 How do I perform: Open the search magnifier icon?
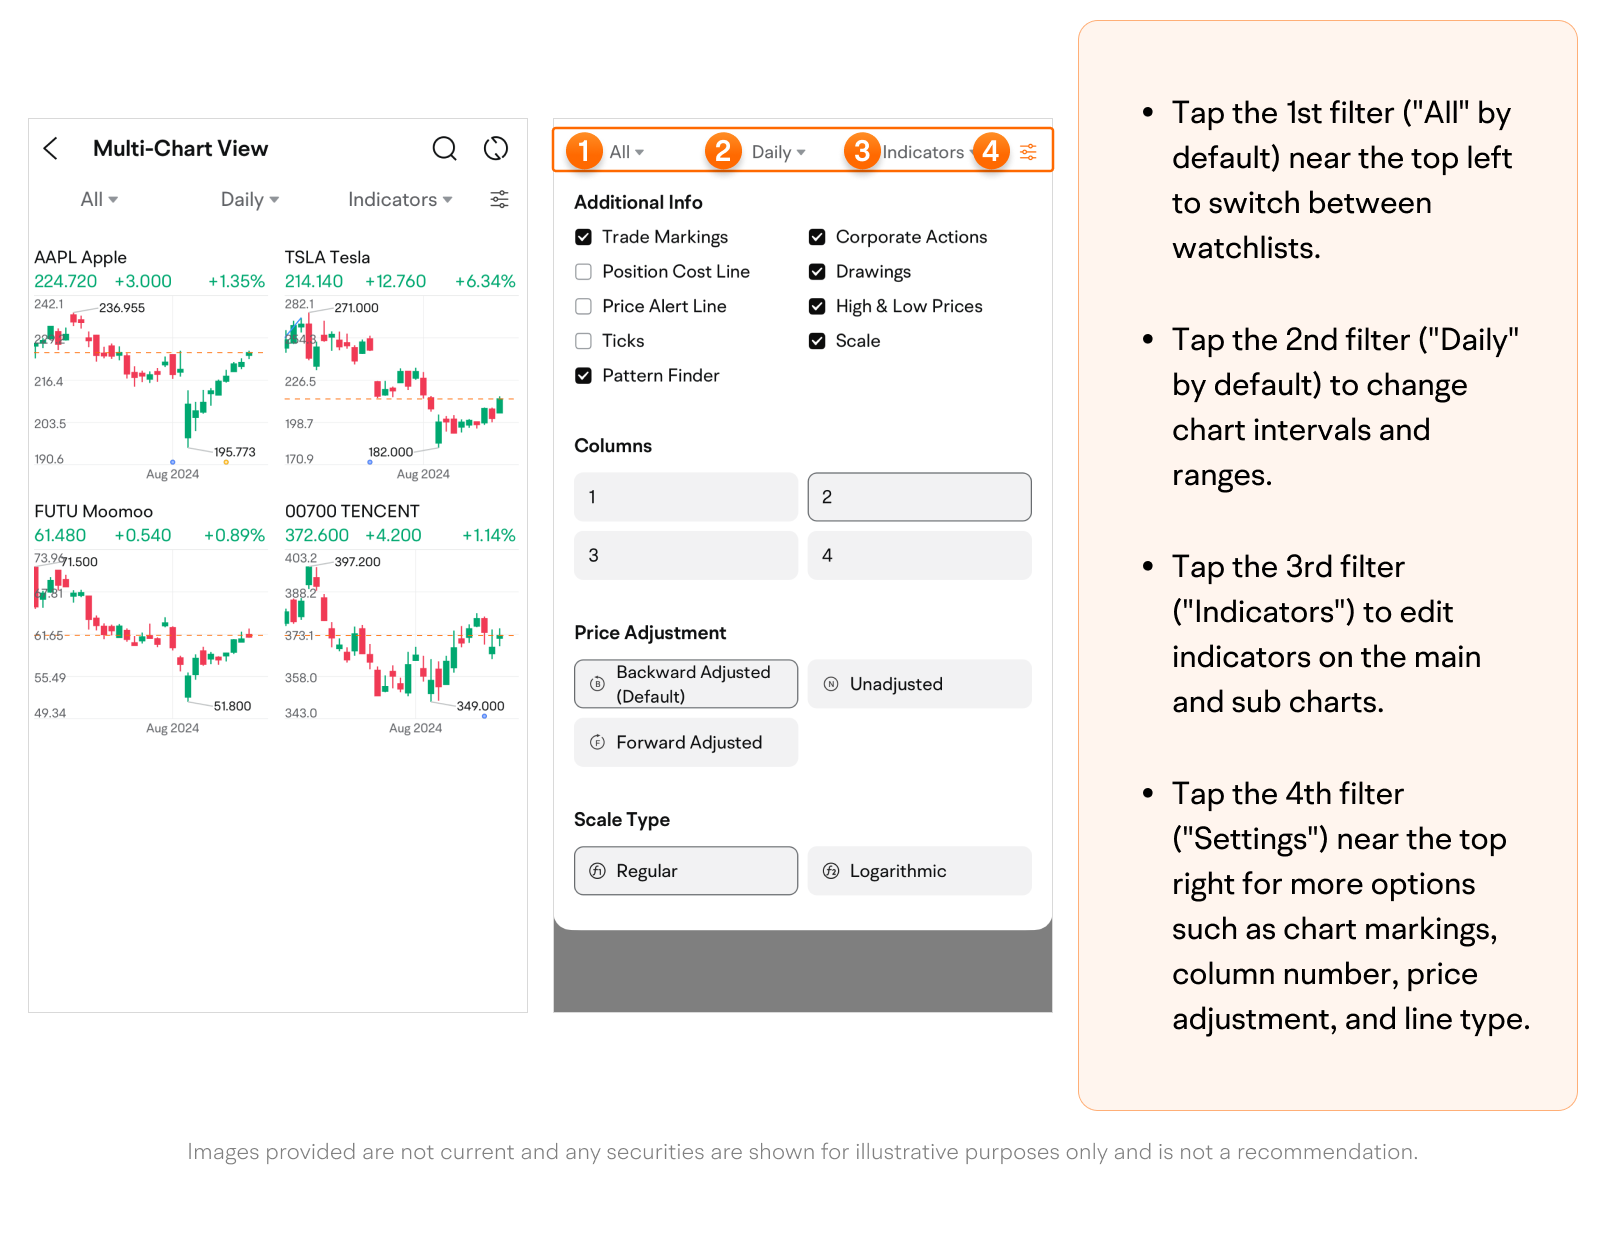pos(444,149)
